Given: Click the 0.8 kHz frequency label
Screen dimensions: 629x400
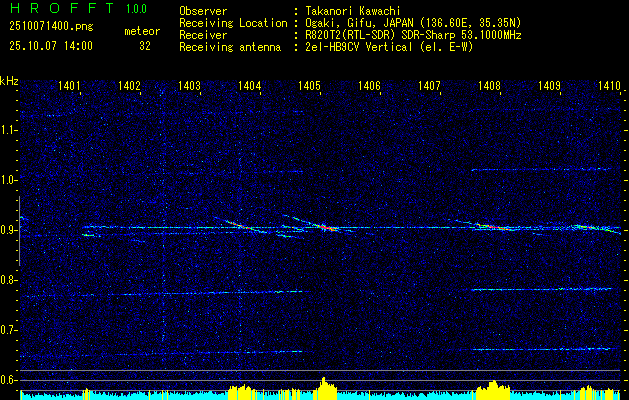Looking at the screenshot, I should [x=7, y=280].
